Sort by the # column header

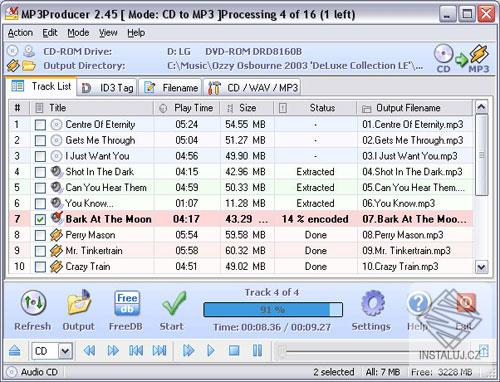[x=19, y=108]
